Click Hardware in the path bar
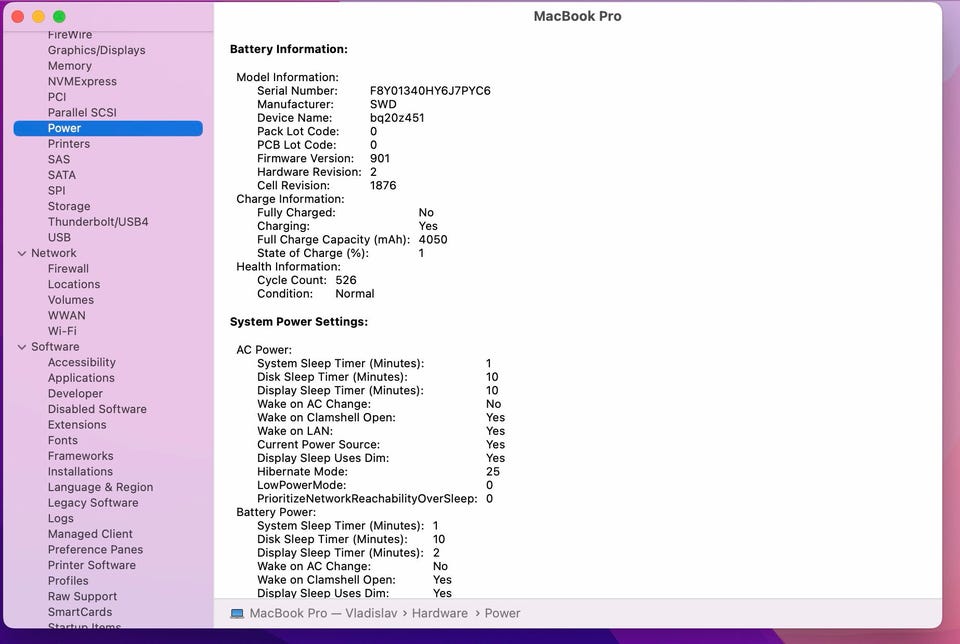Screen dimensions: 960x644 coord(440,613)
